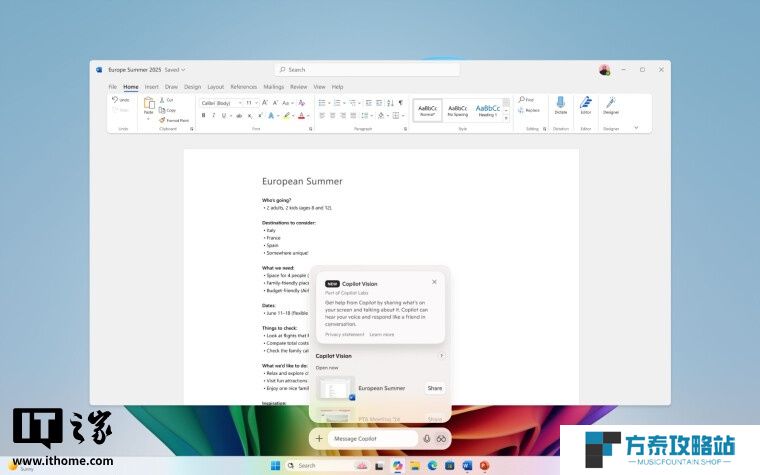Align text right
Screen dimensions: 760x475
pos(343,115)
